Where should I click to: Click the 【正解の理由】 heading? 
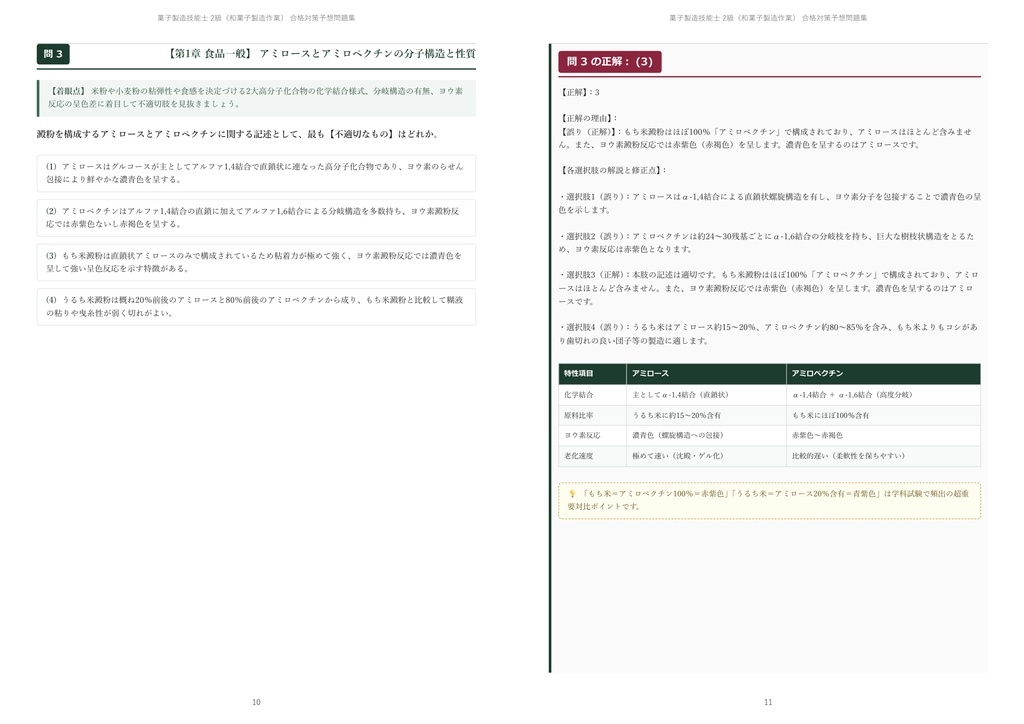point(588,118)
